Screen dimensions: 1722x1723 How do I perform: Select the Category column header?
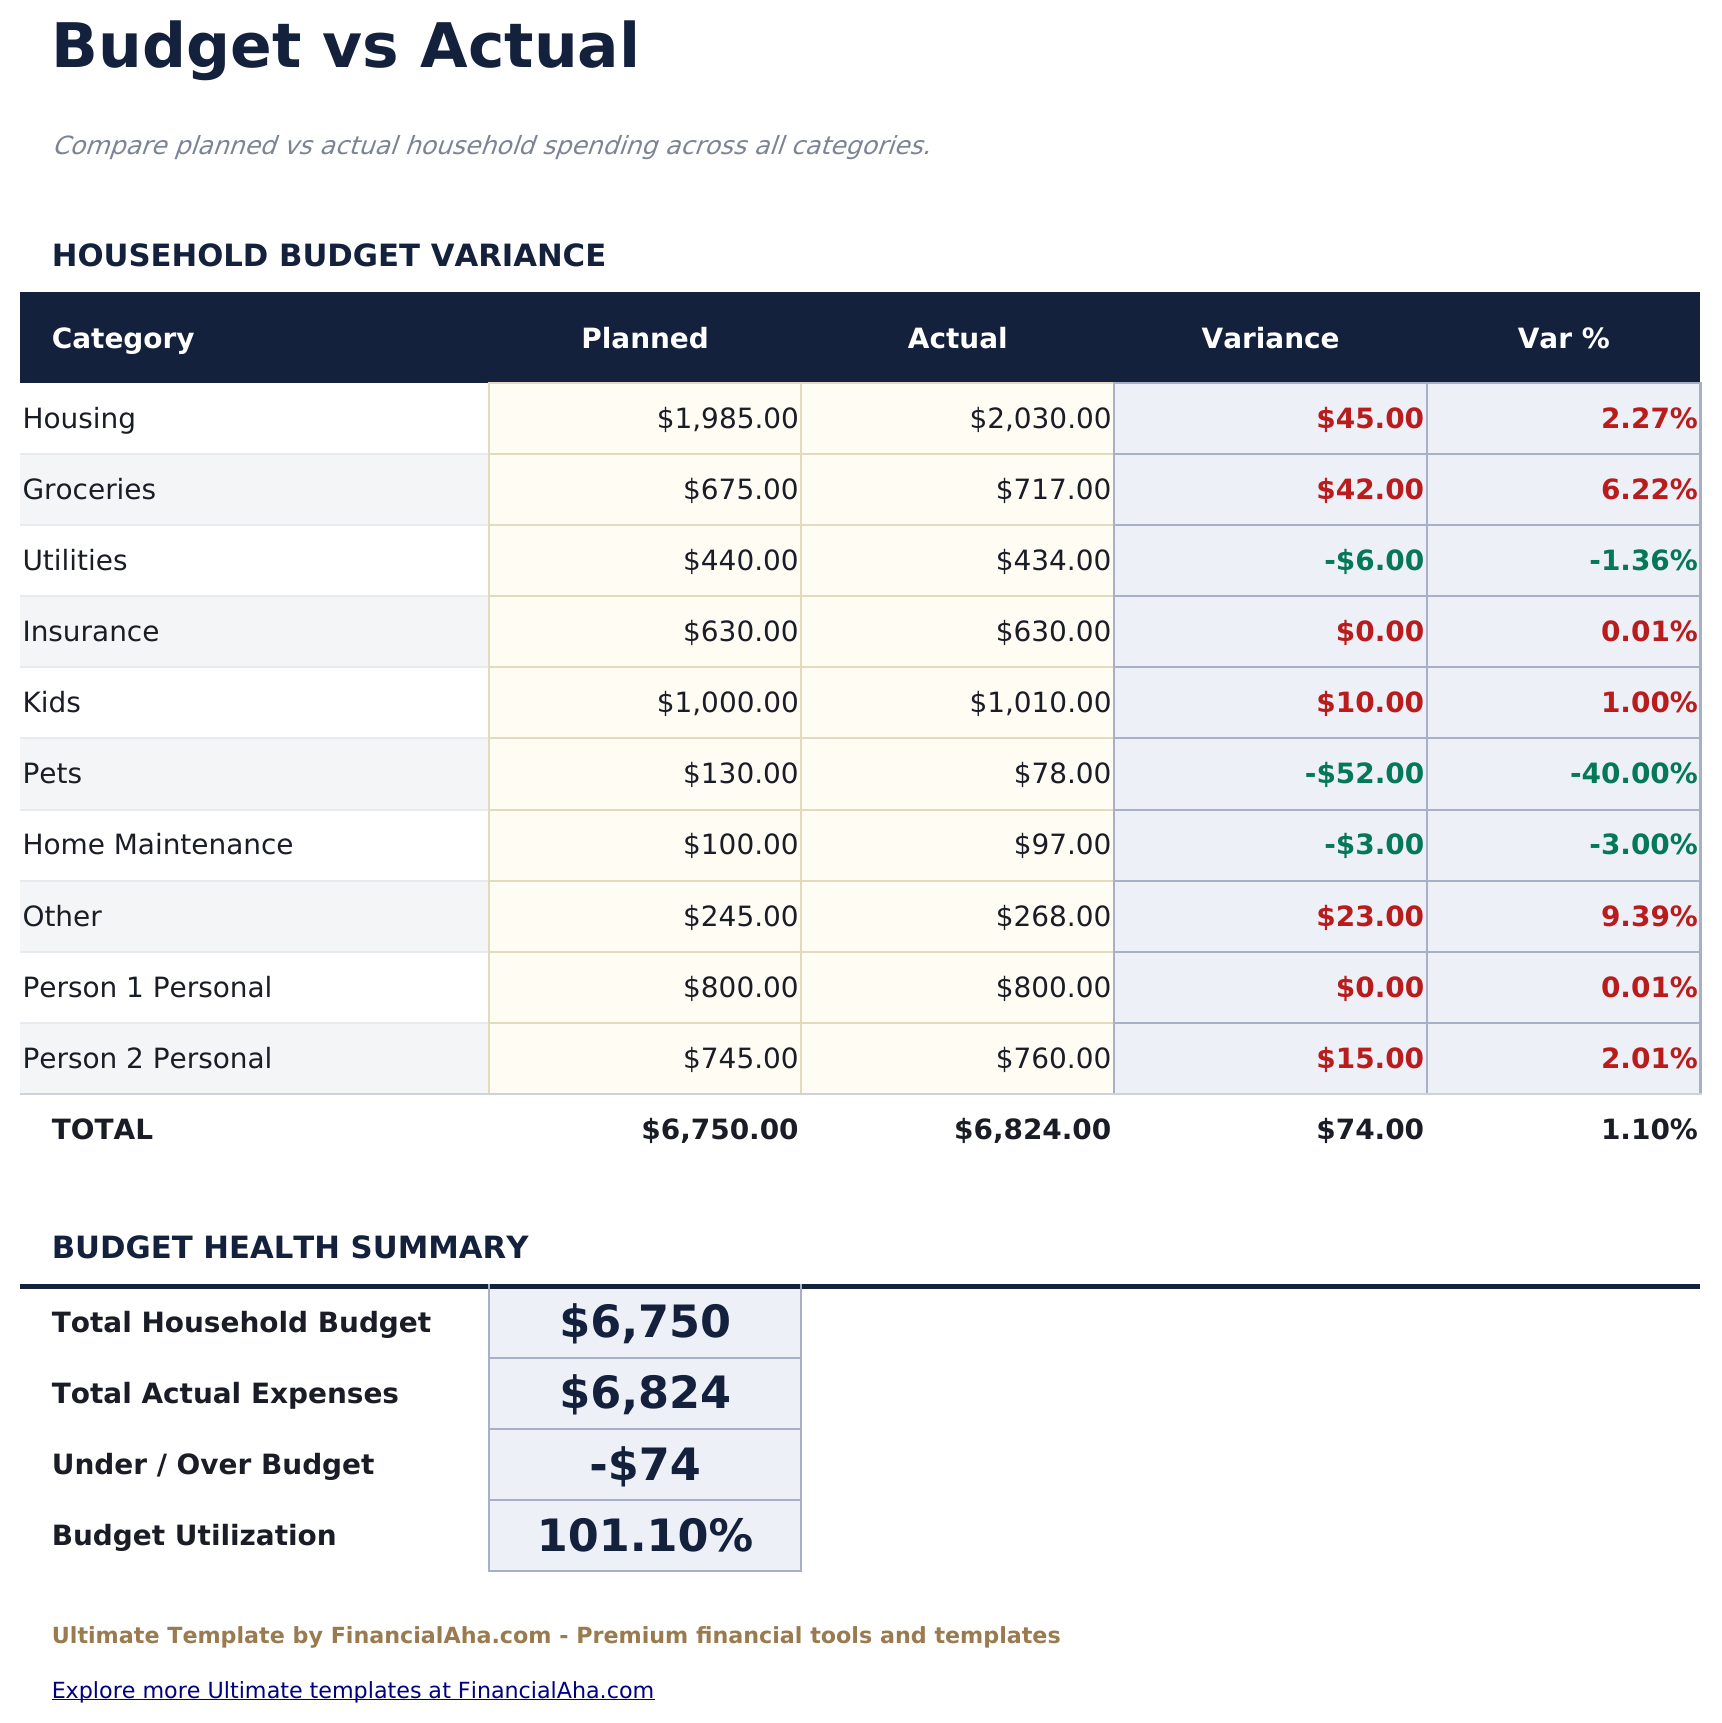pos(122,338)
